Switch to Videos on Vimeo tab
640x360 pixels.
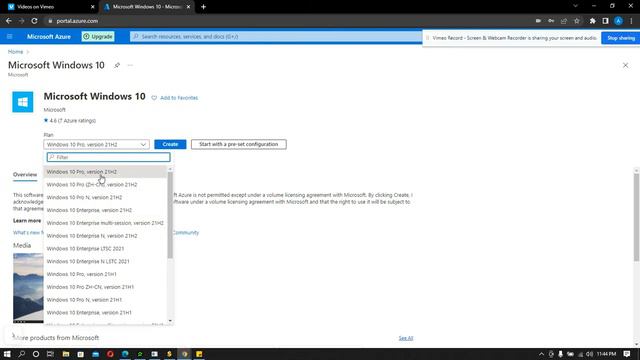50,7
